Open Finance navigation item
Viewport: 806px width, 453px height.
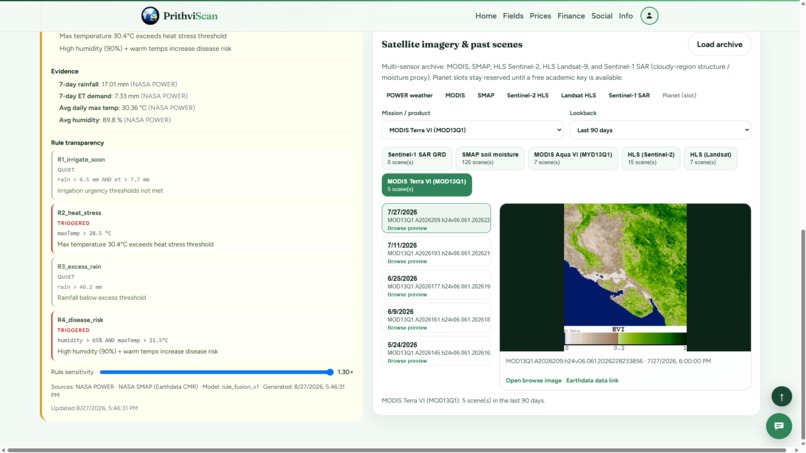pos(571,16)
